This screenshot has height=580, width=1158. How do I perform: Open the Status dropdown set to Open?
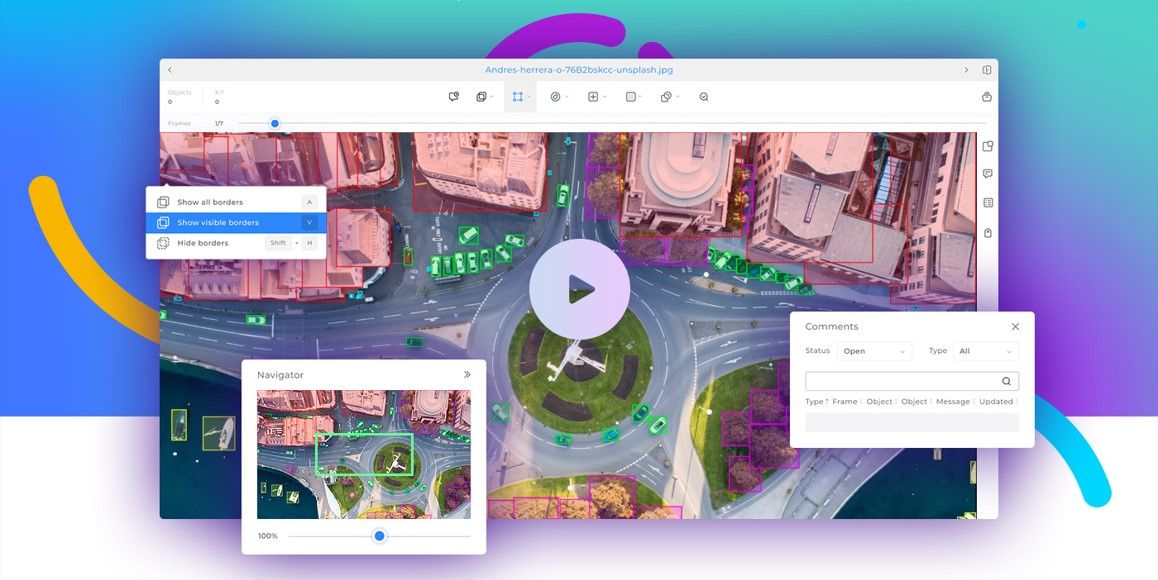[873, 351]
